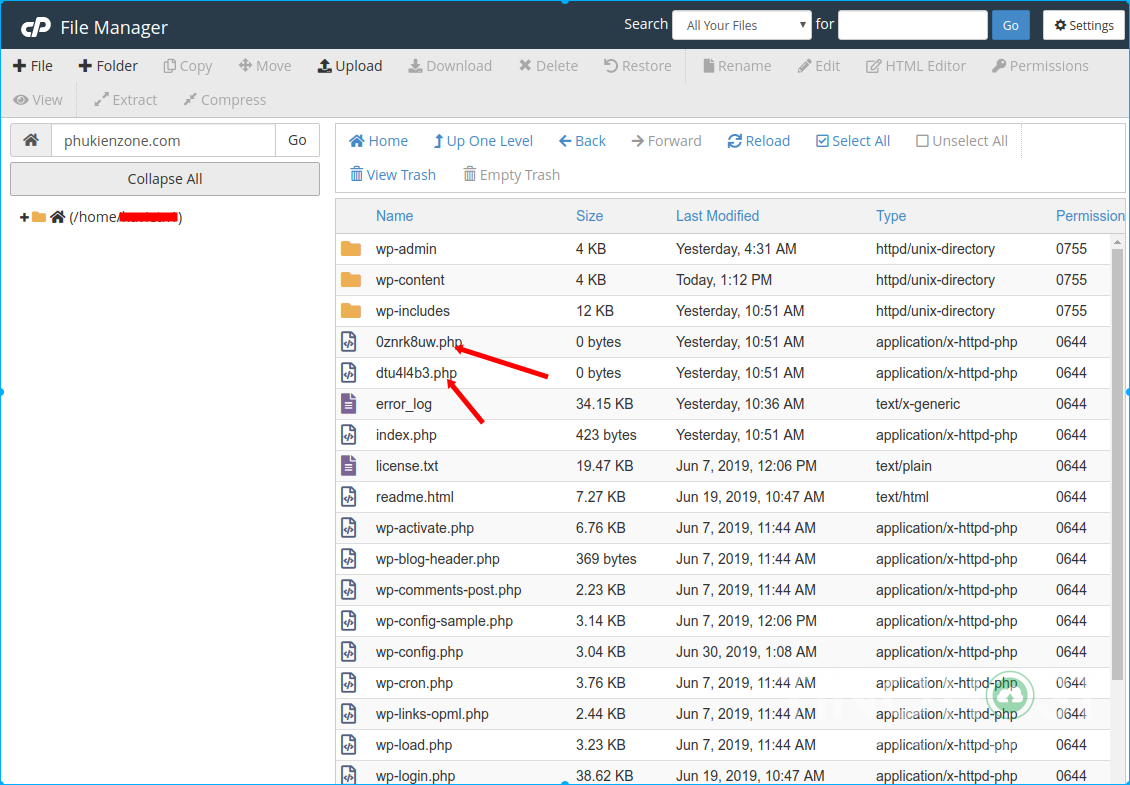Click the Go button next to search field

tap(1010, 25)
